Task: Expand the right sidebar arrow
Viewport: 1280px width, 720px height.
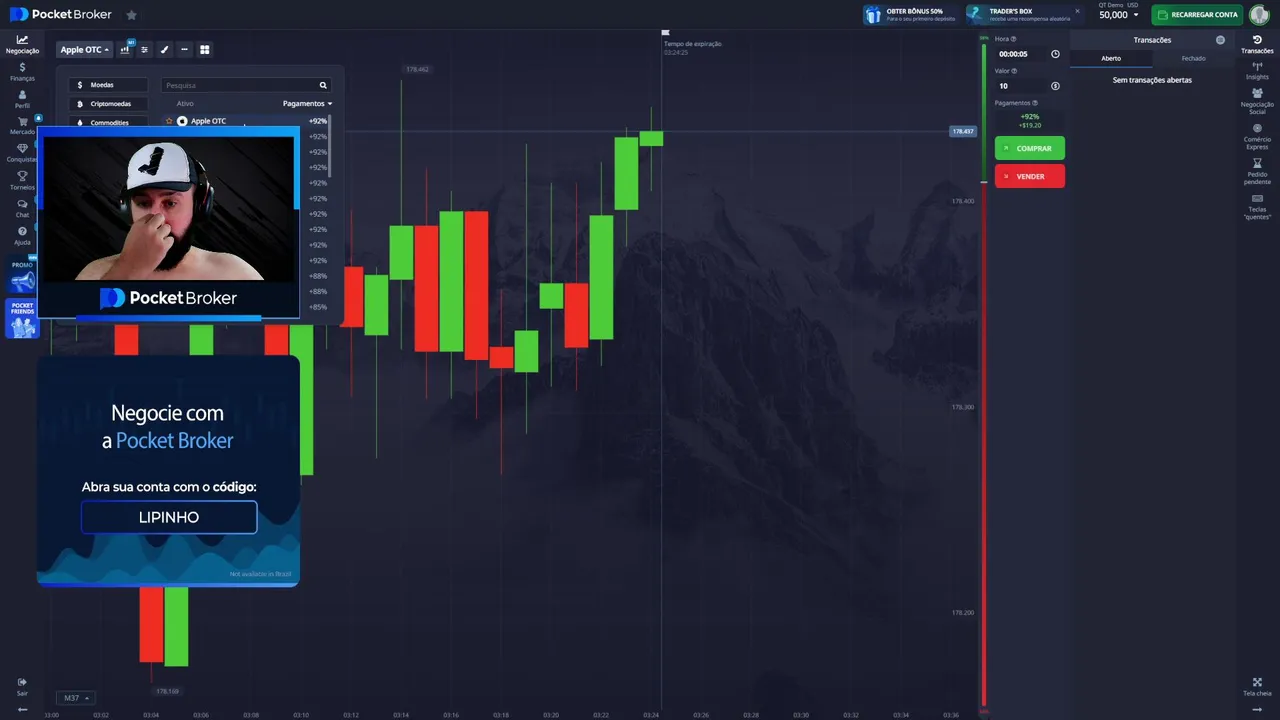Action: [x=1257, y=710]
